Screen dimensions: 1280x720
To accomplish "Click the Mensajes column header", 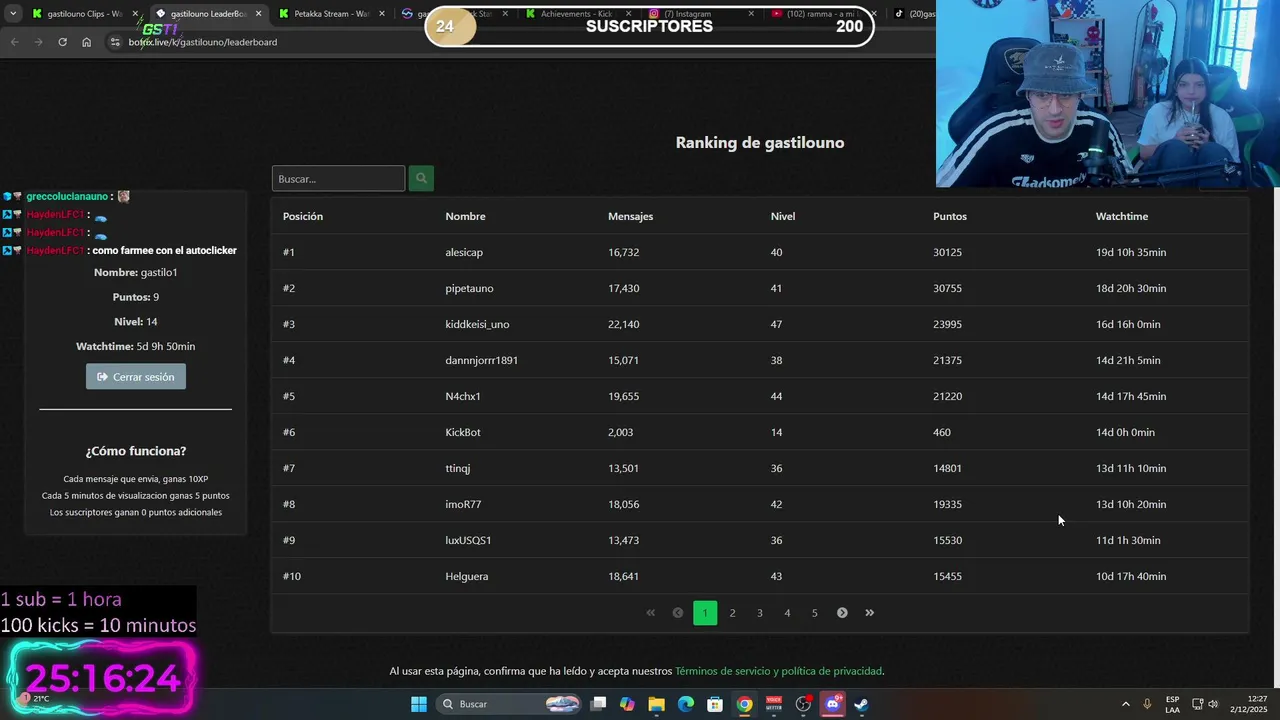I will click(631, 216).
